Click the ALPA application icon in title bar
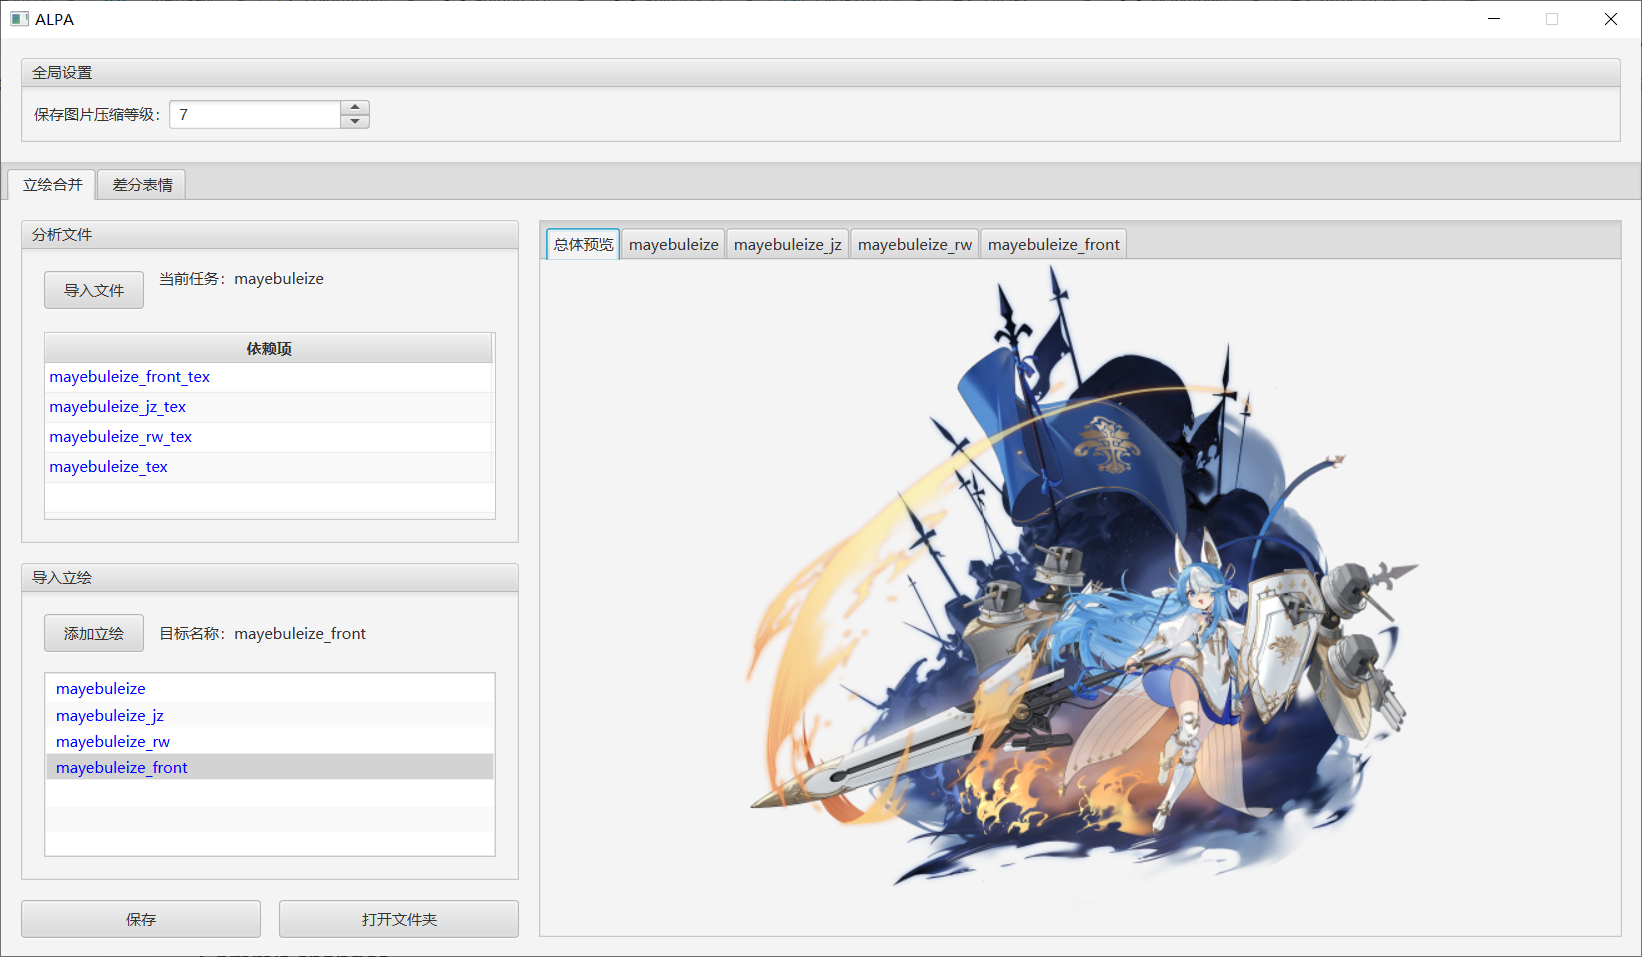The height and width of the screenshot is (957, 1642). [x=19, y=18]
